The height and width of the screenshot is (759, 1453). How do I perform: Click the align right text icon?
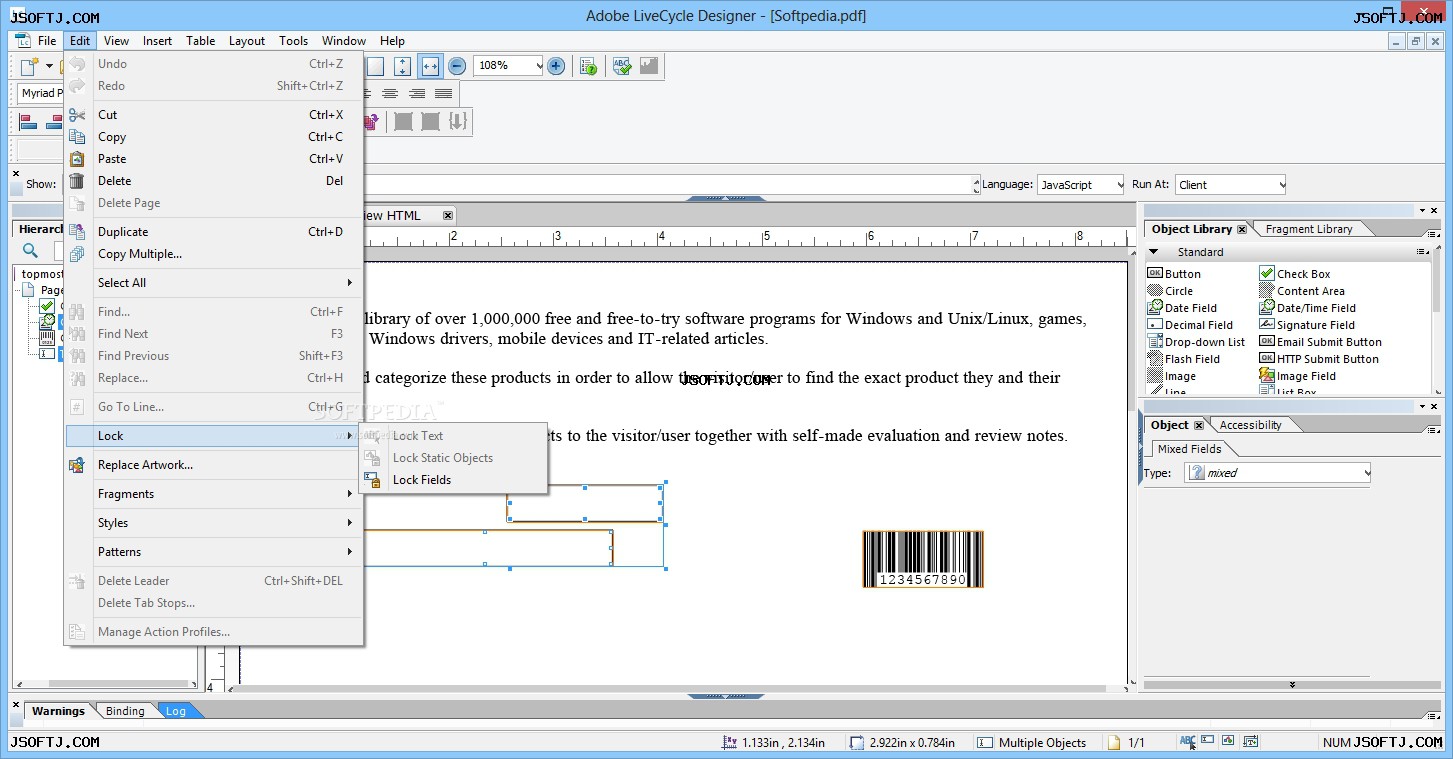click(417, 93)
